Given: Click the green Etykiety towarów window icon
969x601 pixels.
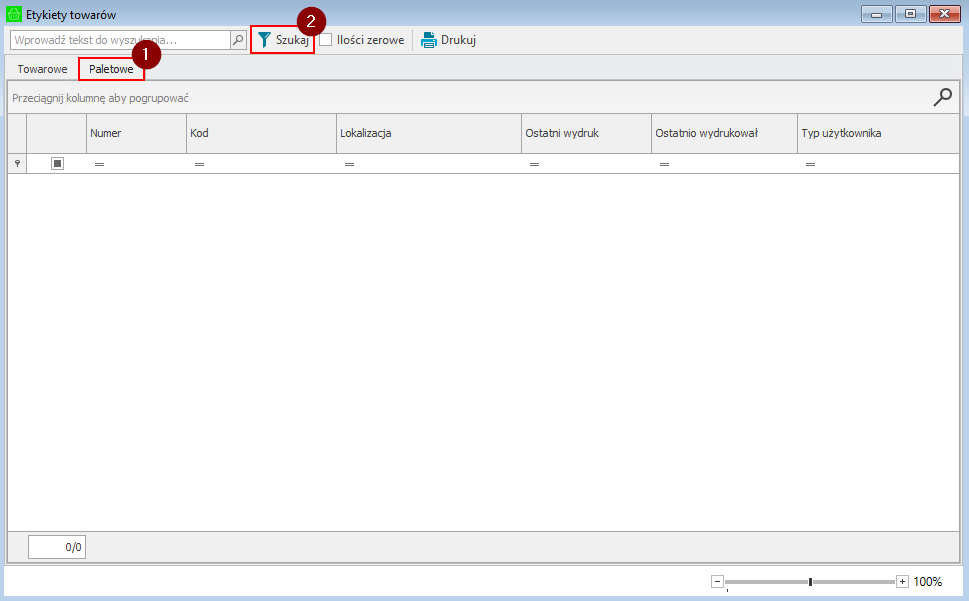Looking at the screenshot, I should 14,14.
